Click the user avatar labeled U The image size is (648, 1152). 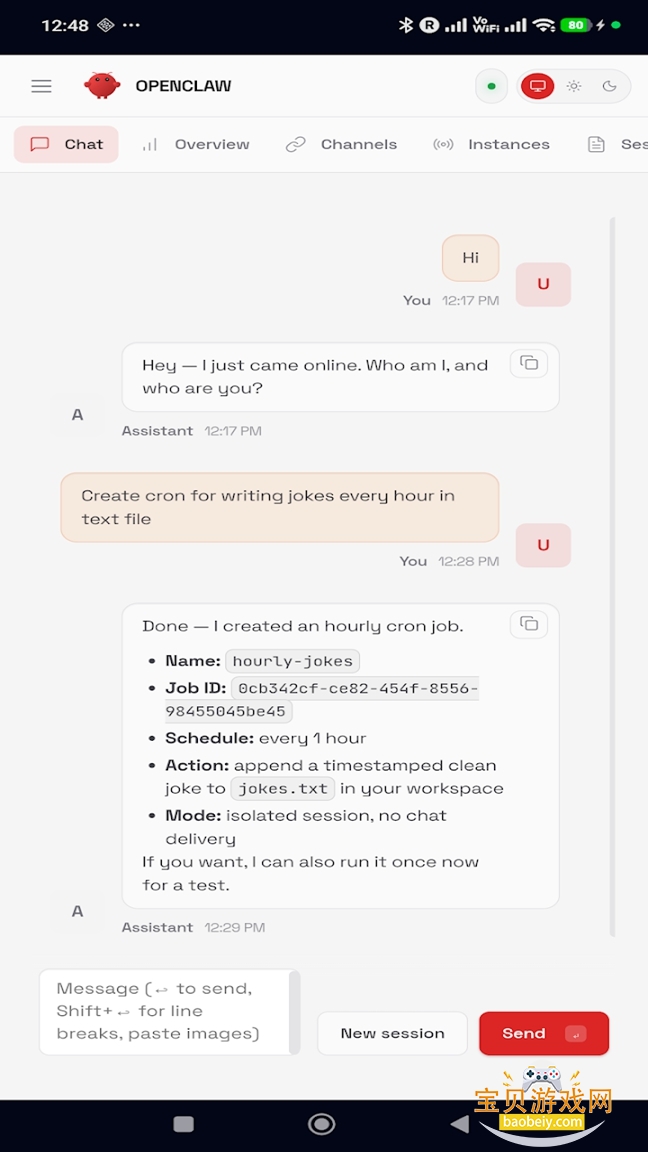coord(543,284)
